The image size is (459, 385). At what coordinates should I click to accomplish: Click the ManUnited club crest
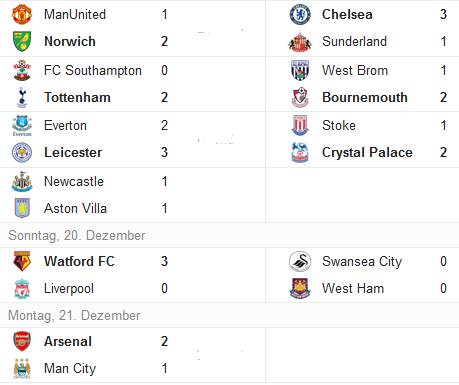22,14
